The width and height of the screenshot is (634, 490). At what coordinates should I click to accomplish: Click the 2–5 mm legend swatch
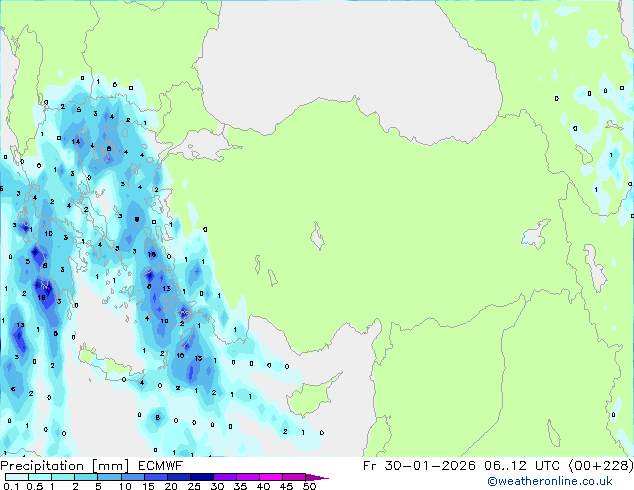86,477
